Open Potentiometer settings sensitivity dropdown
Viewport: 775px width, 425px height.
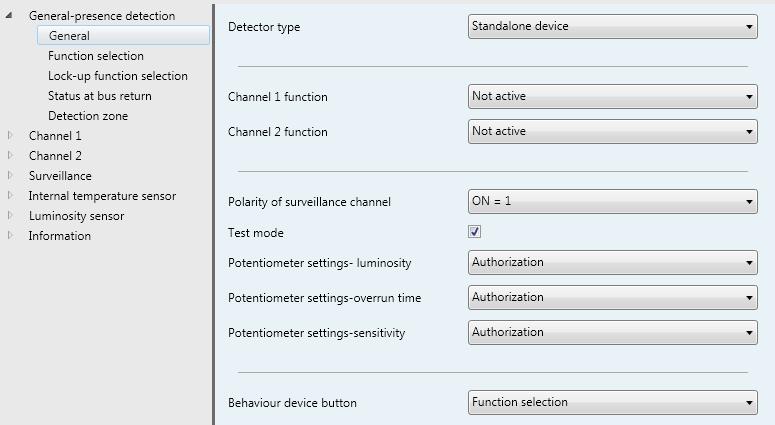coord(612,333)
